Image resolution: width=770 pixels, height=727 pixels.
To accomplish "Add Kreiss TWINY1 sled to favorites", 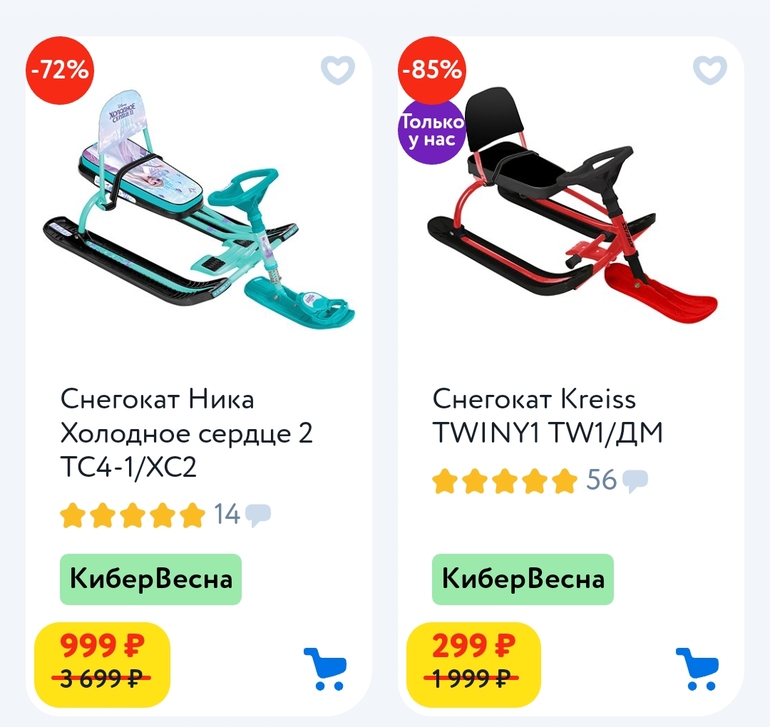I will (x=710, y=70).
